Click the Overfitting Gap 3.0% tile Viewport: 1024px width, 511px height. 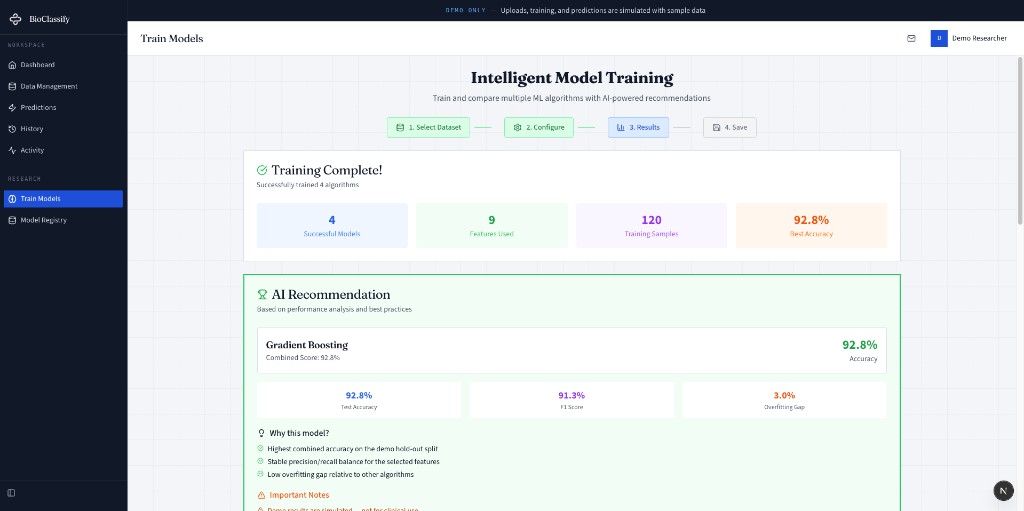point(784,400)
